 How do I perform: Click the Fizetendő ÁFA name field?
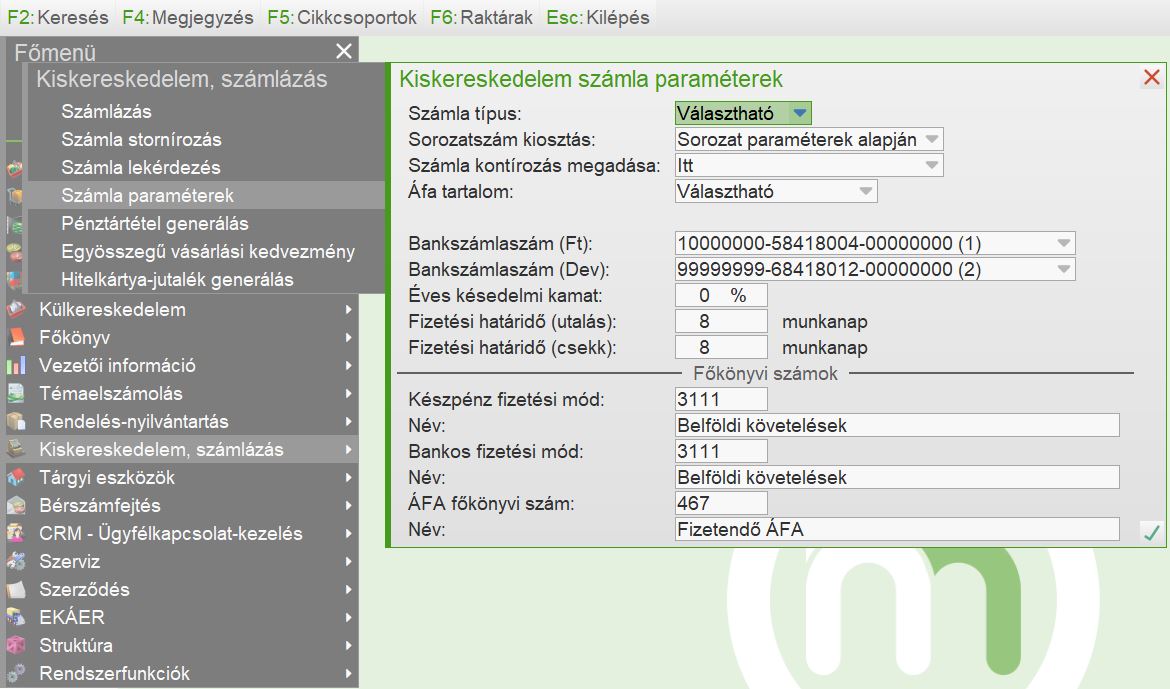[x=897, y=529]
